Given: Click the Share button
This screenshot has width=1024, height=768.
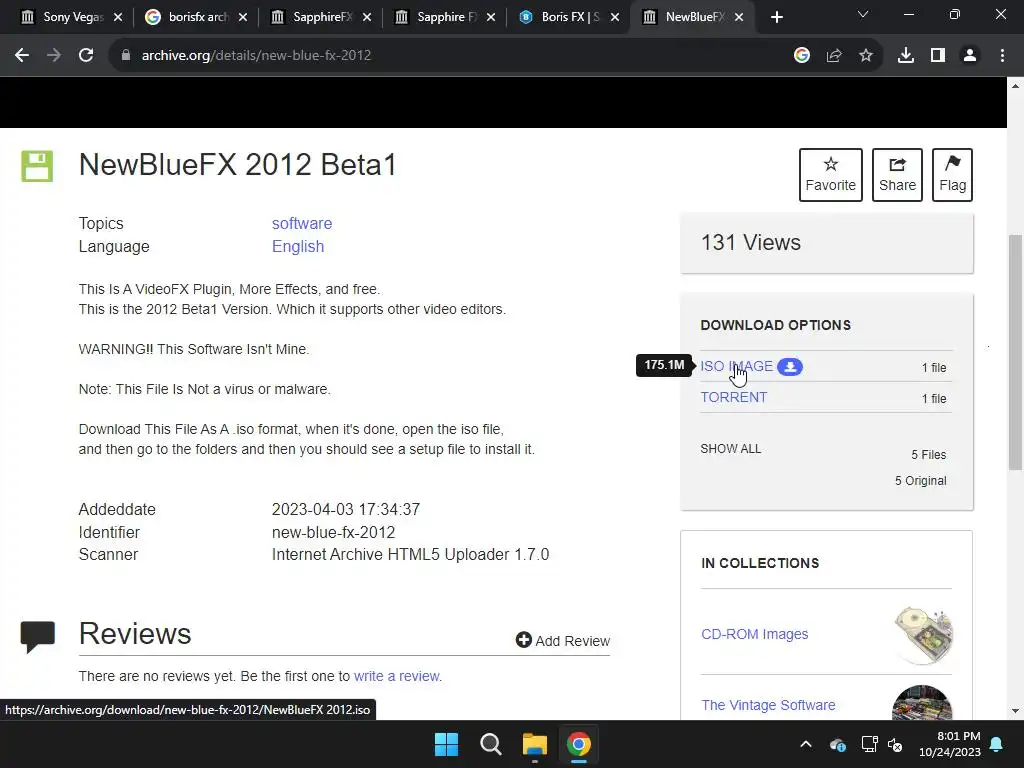Looking at the screenshot, I should coord(897,174).
